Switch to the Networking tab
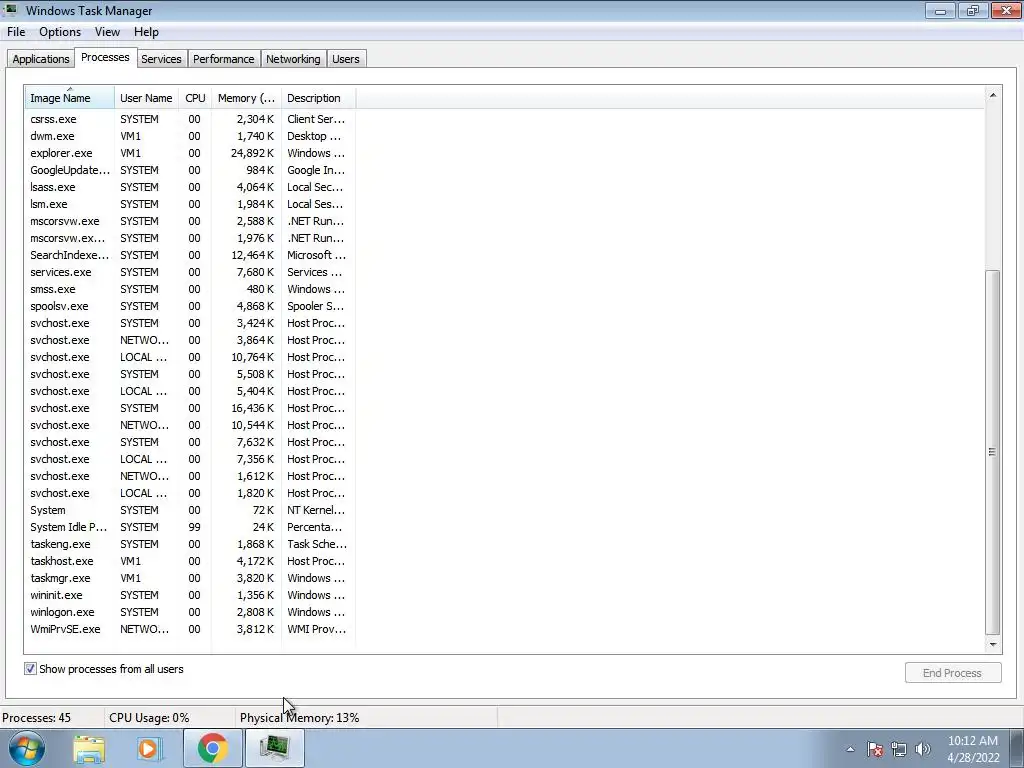This screenshot has width=1024, height=768. (x=293, y=59)
